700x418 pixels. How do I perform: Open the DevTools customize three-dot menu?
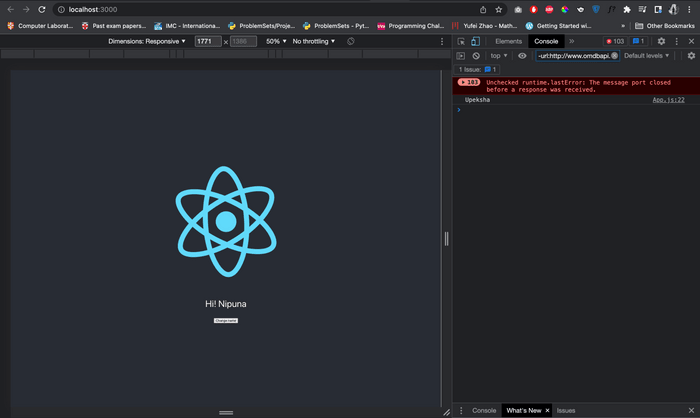[676, 41]
